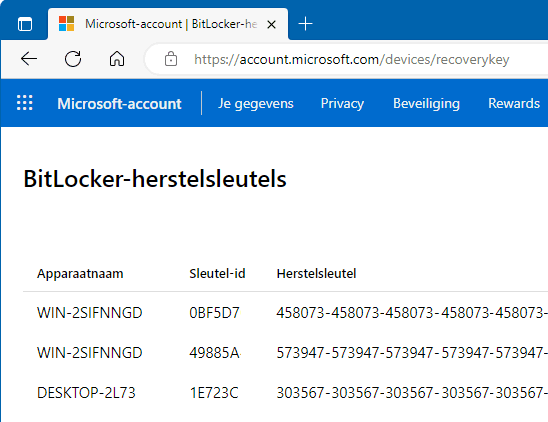
Task: Select the Microsoft-account BitLocker browser tab
Action: click(168, 24)
